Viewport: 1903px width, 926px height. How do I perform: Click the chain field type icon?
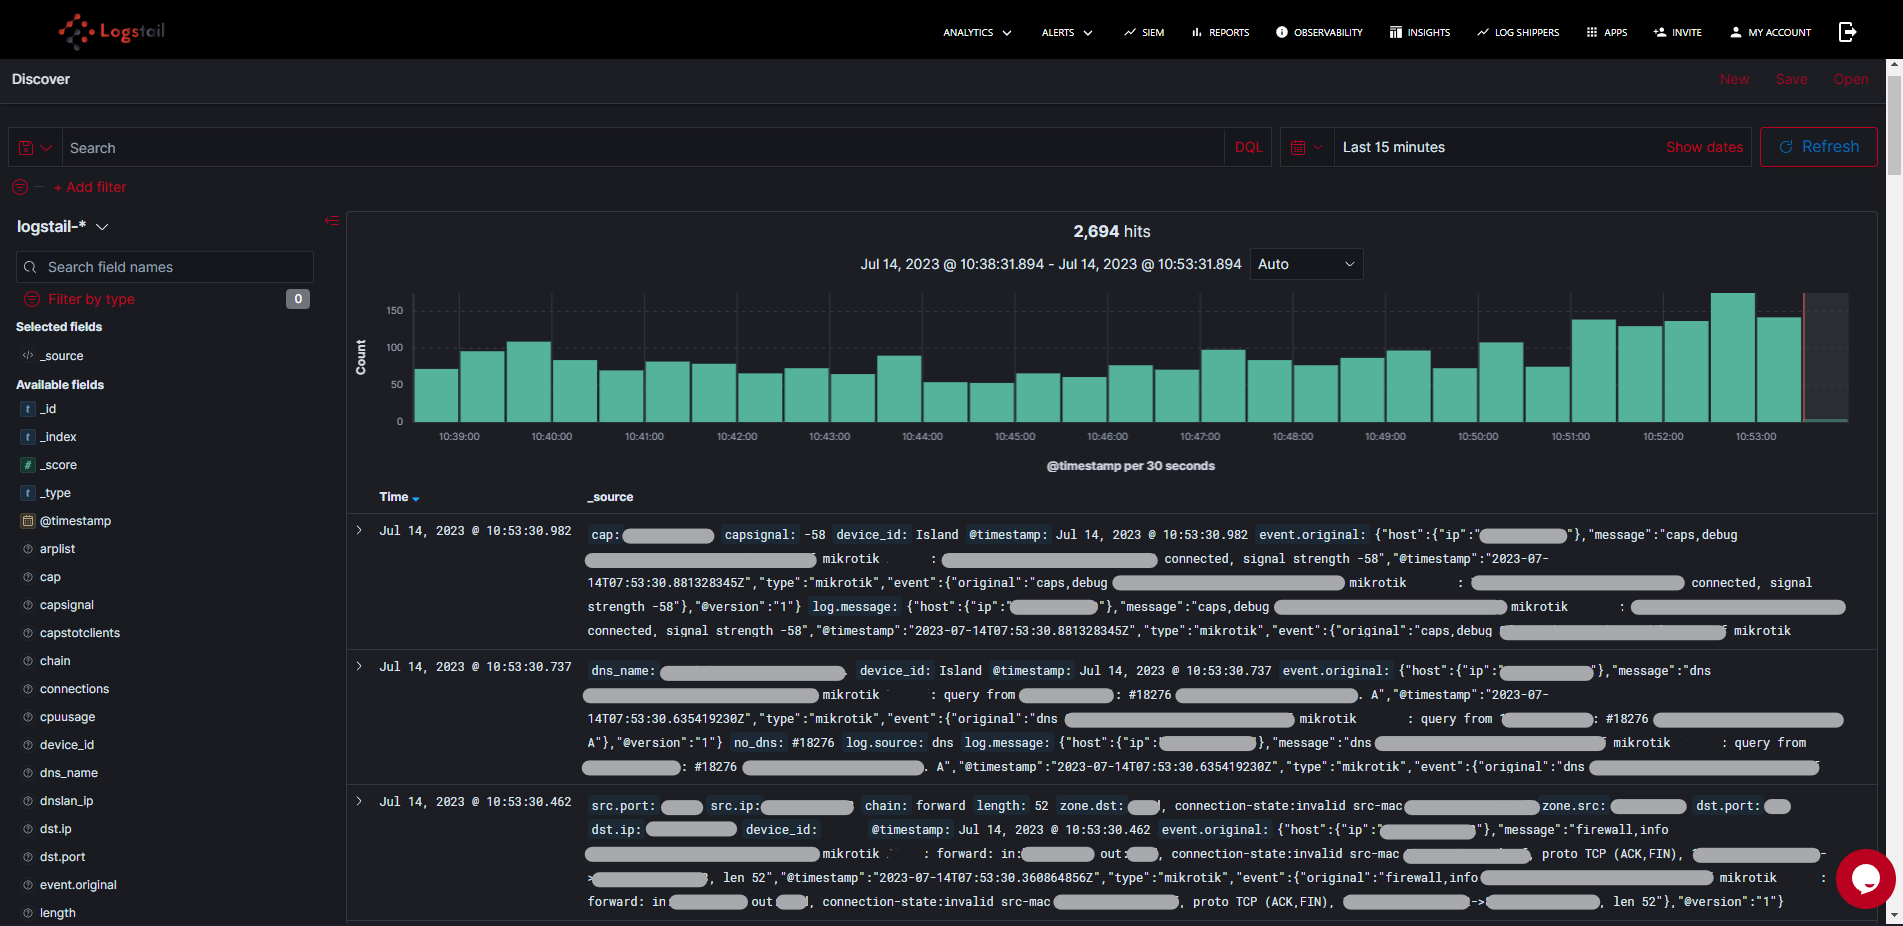[28, 661]
